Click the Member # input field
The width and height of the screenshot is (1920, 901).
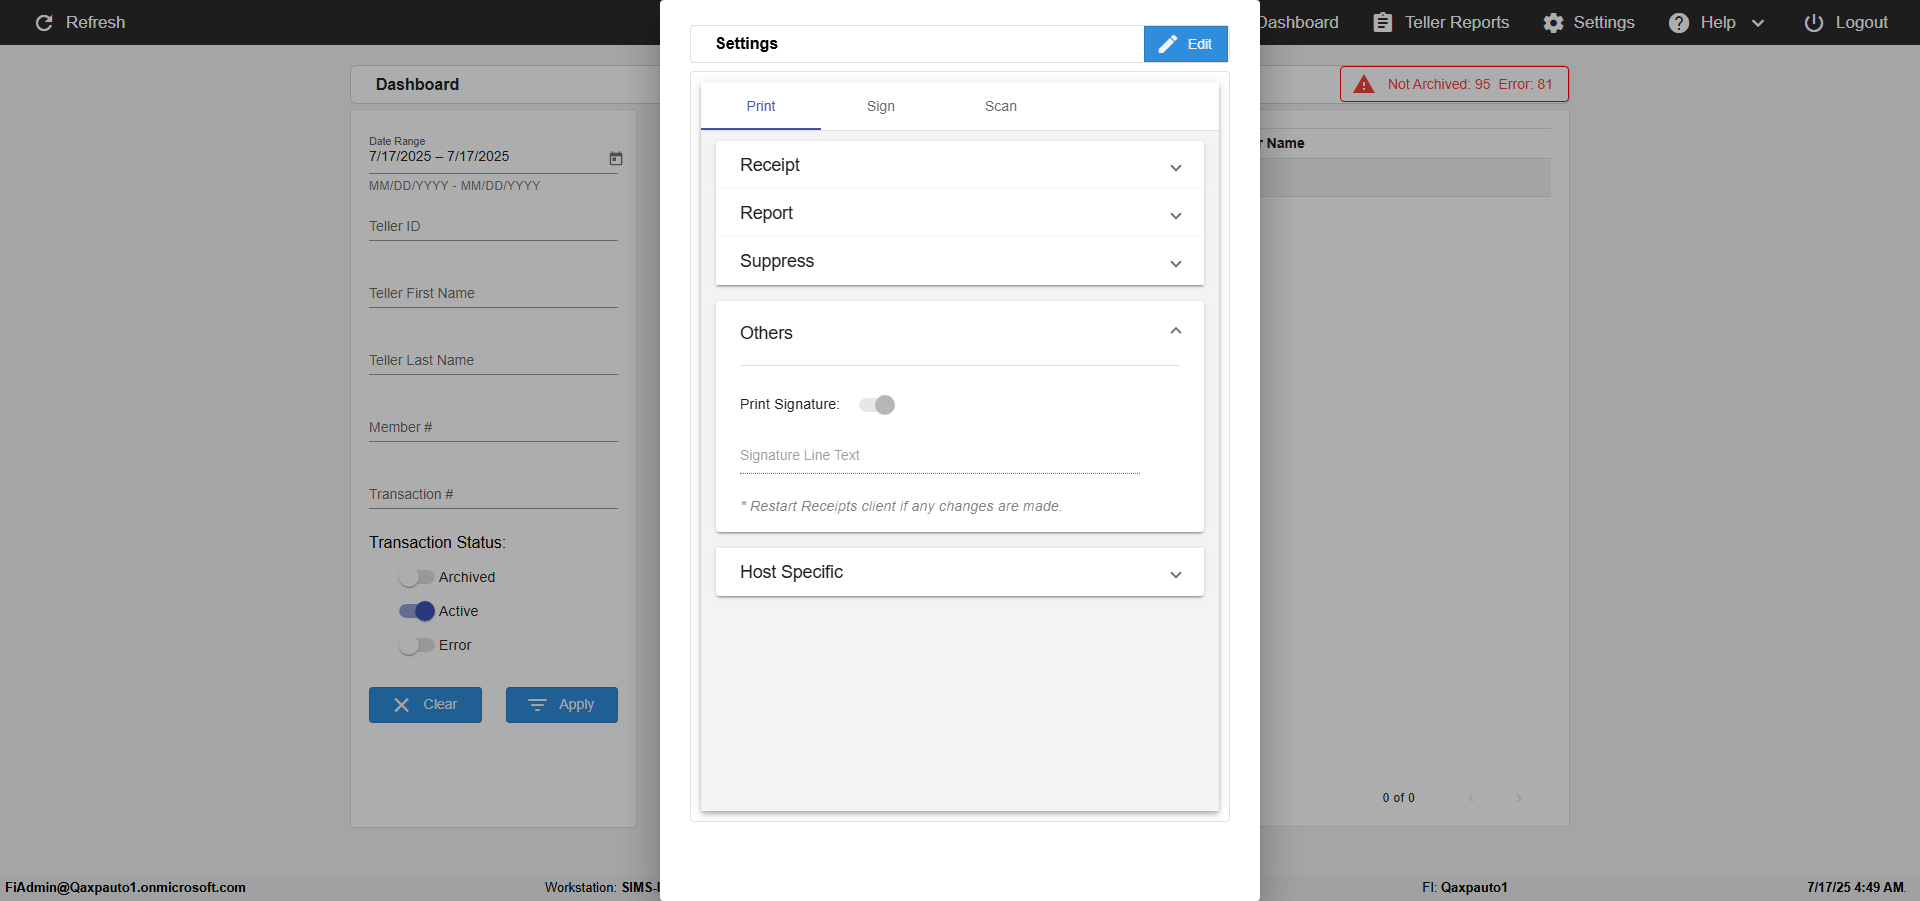pos(493,428)
